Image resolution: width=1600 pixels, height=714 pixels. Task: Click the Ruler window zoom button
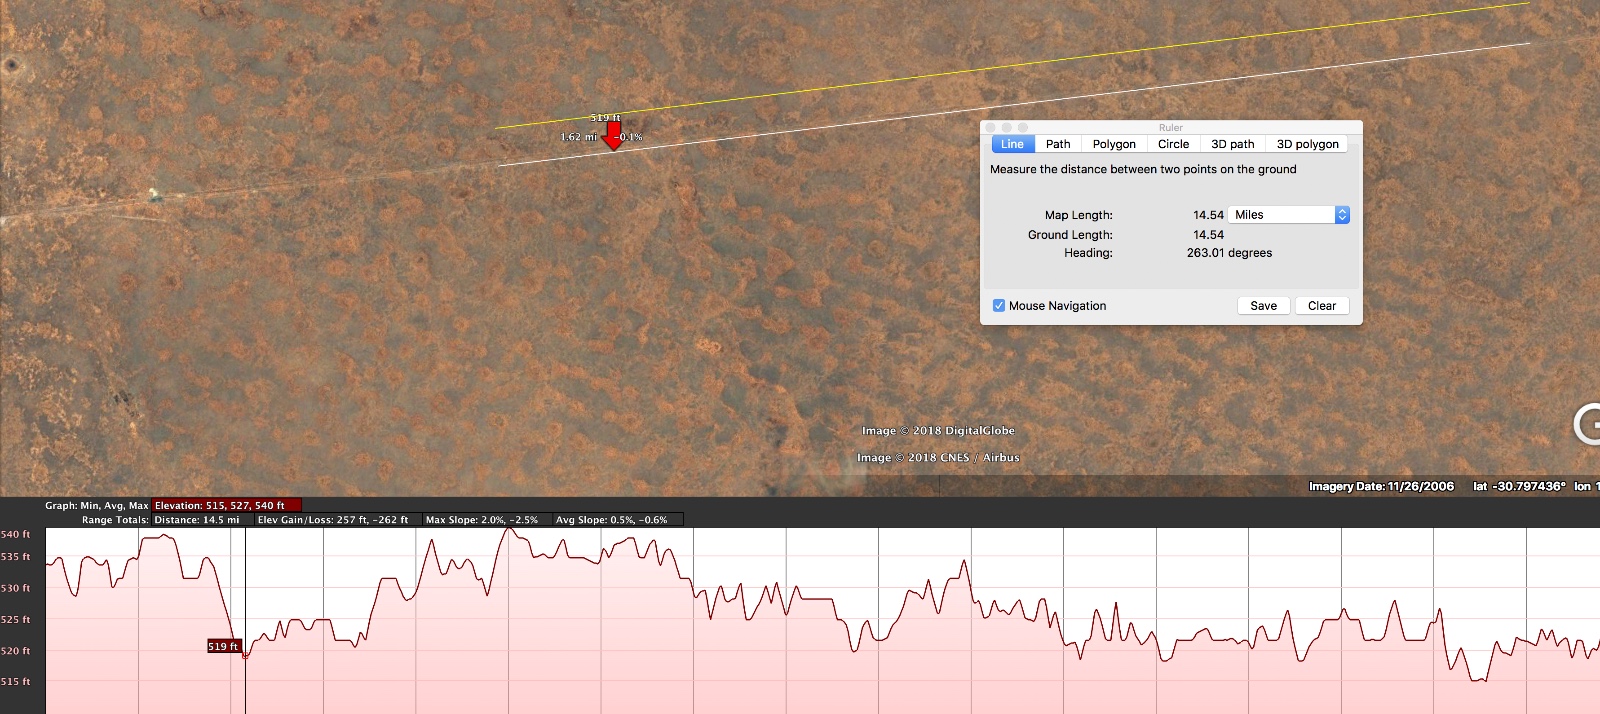click(1023, 128)
